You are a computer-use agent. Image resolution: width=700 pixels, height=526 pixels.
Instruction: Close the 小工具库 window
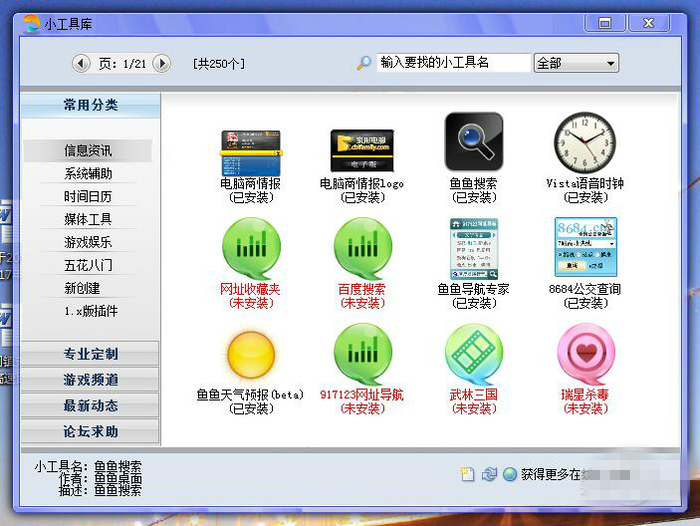(x=649, y=23)
